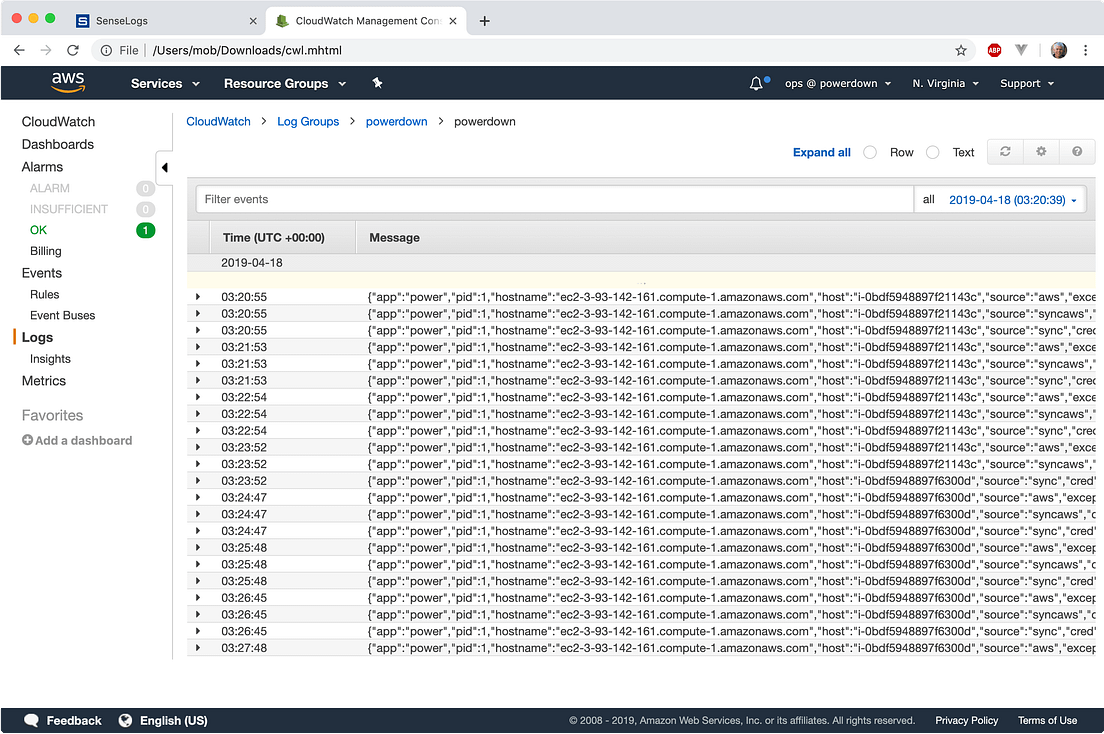The image size is (1104, 734).
Task: Click the Message column header
Action: pos(394,237)
